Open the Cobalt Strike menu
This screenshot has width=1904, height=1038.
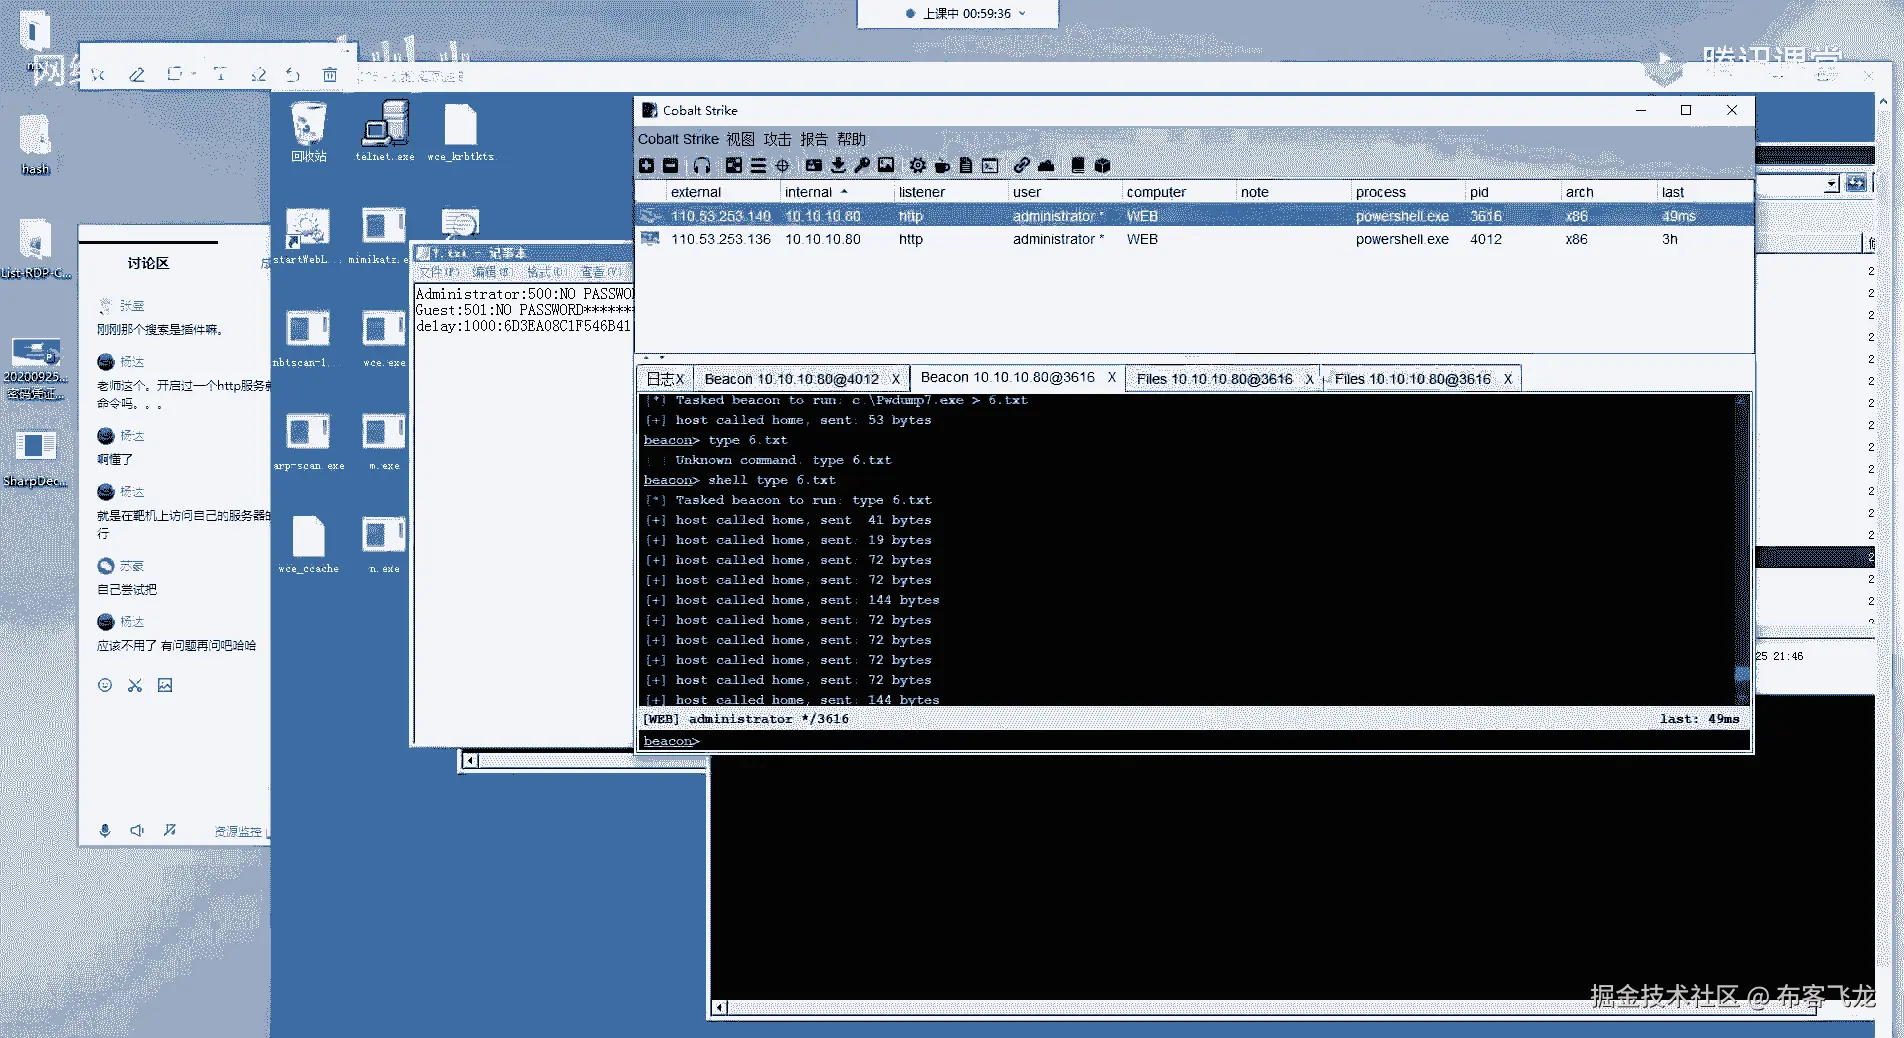(x=678, y=139)
